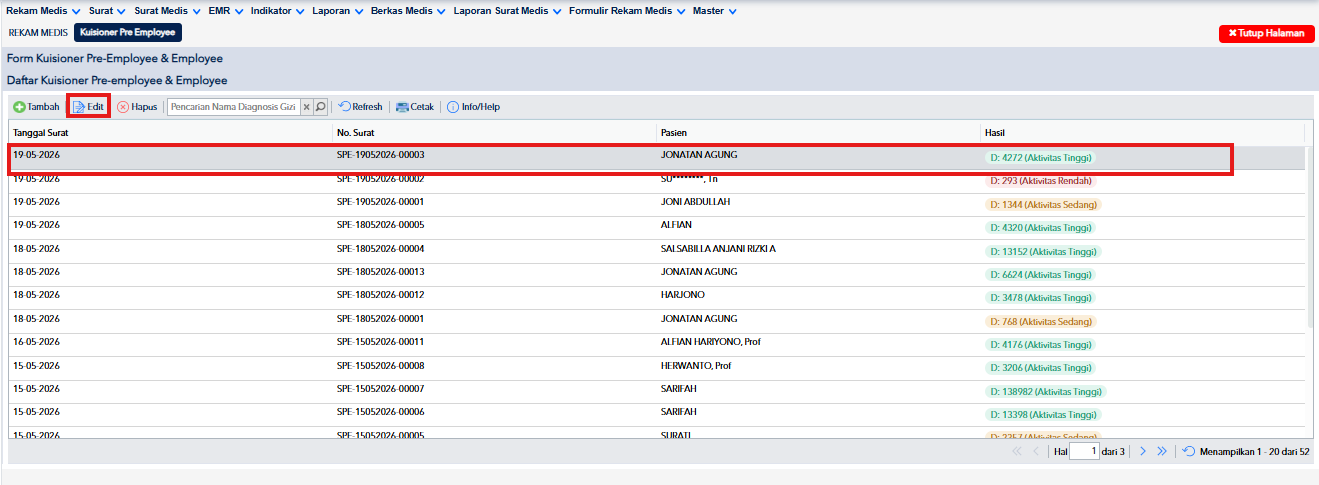This screenshot has height=485, width=1319.
Task: Open Info/Help
Action: (473, 107)
